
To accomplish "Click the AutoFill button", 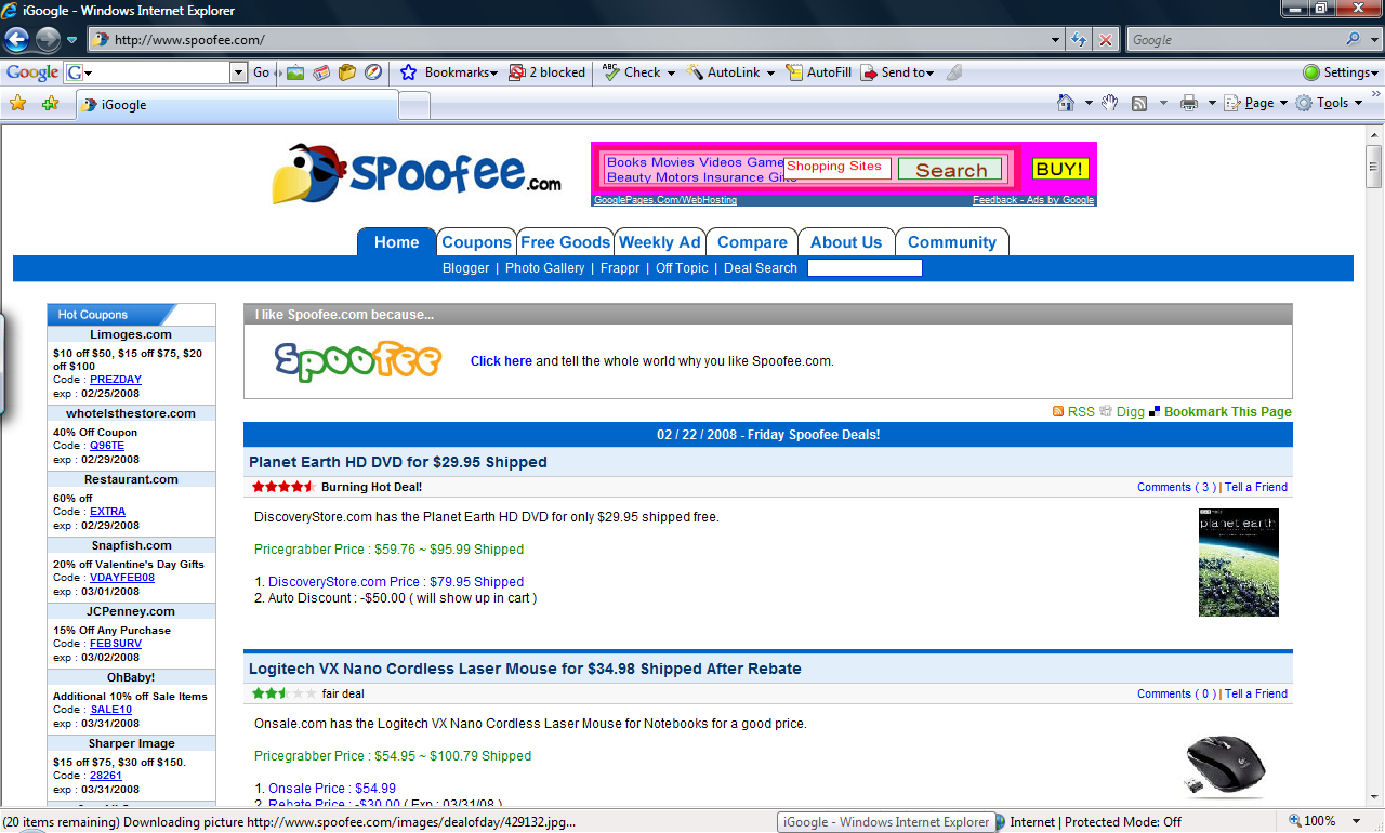I will coord(818,72).
